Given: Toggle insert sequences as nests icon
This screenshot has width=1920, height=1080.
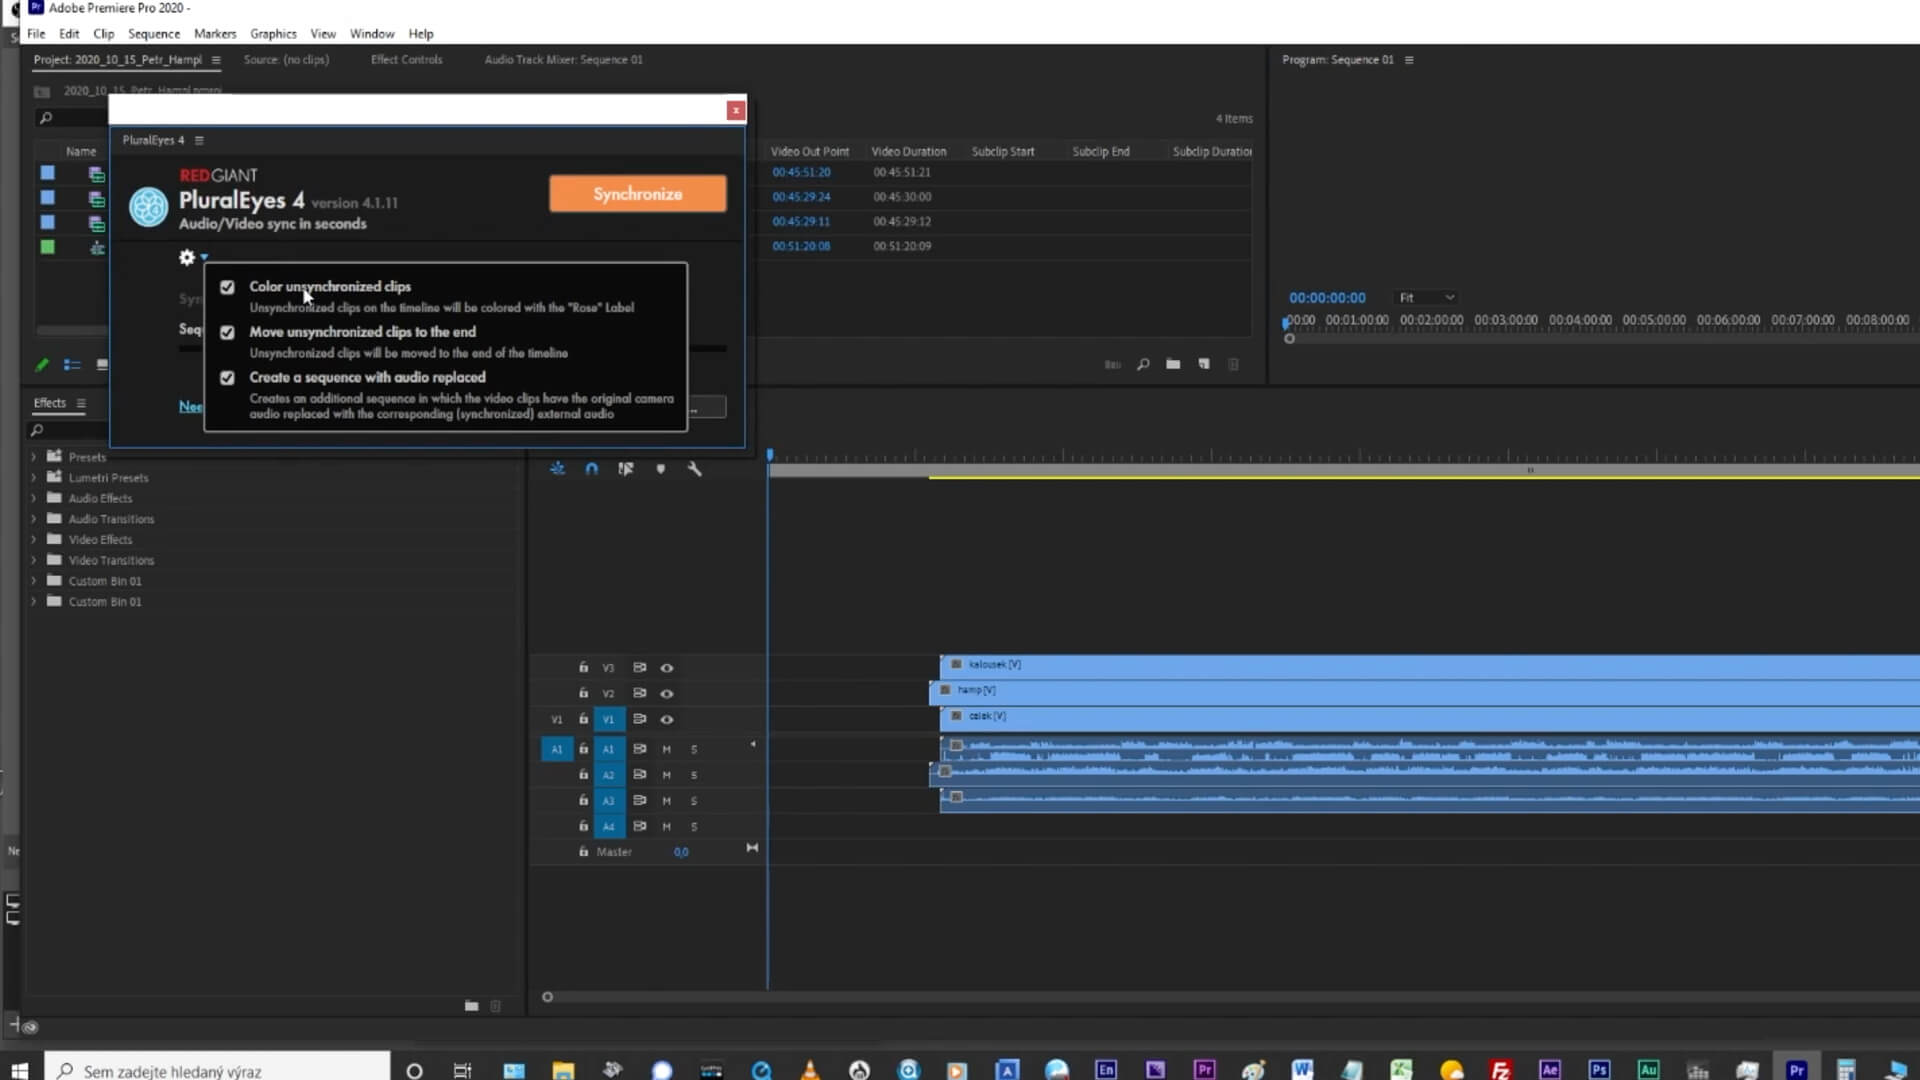Looking at the screenshot, I should pos(558,469).
